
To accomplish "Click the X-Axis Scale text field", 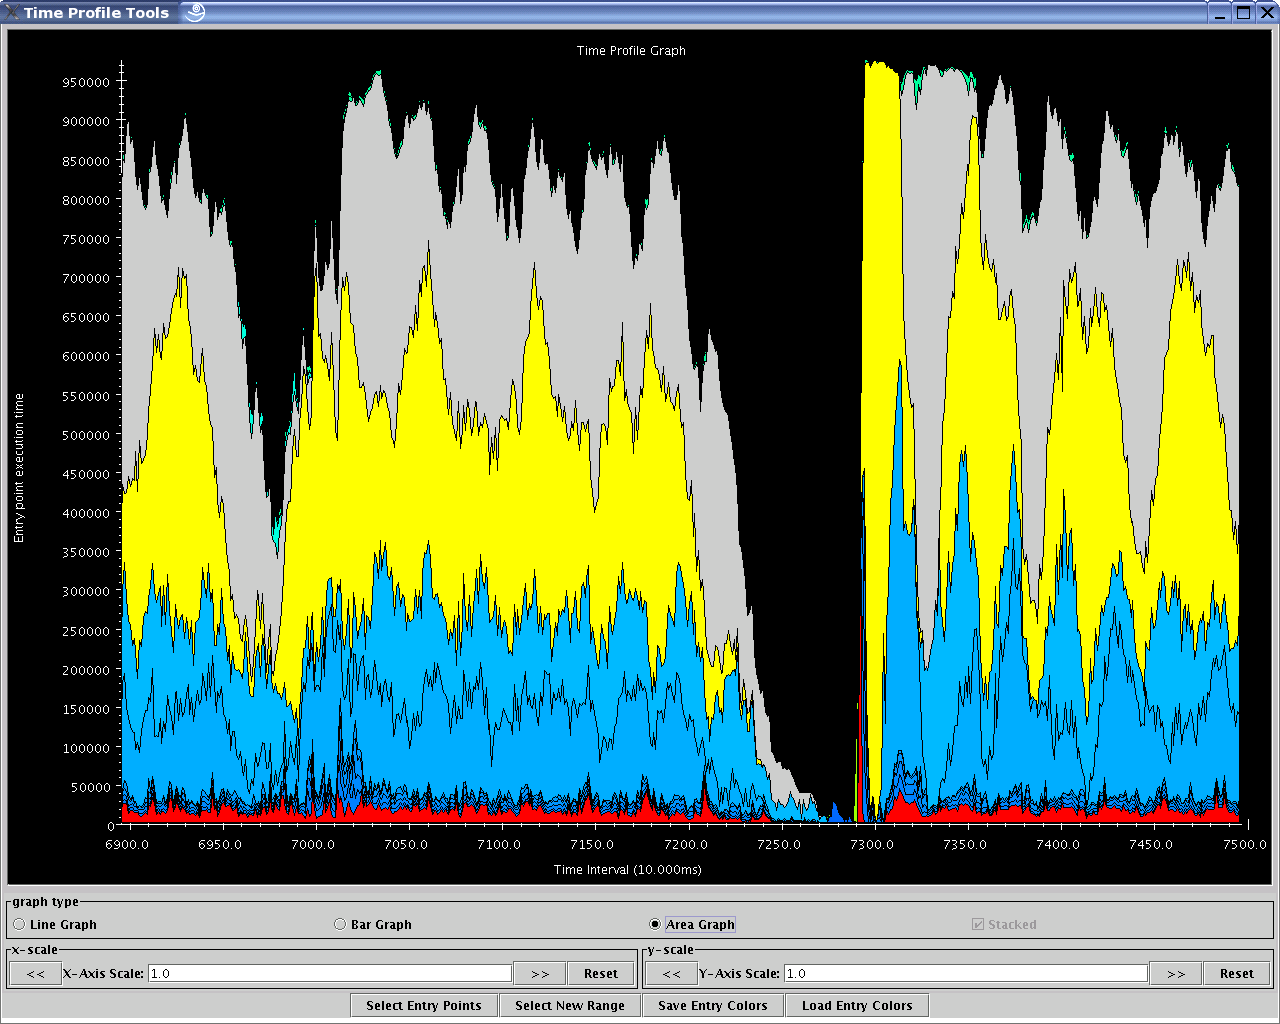I will tap(329, 974).
